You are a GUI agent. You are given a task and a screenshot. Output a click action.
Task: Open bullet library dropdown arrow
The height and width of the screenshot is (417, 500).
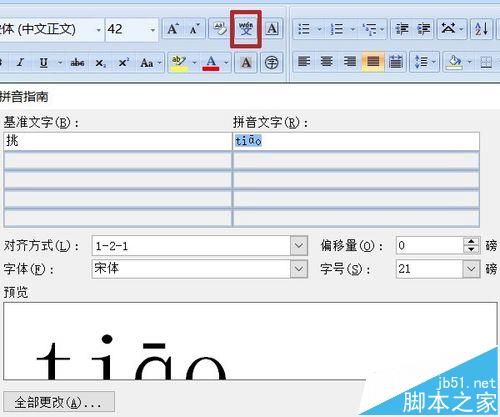[x=319, y=29]
